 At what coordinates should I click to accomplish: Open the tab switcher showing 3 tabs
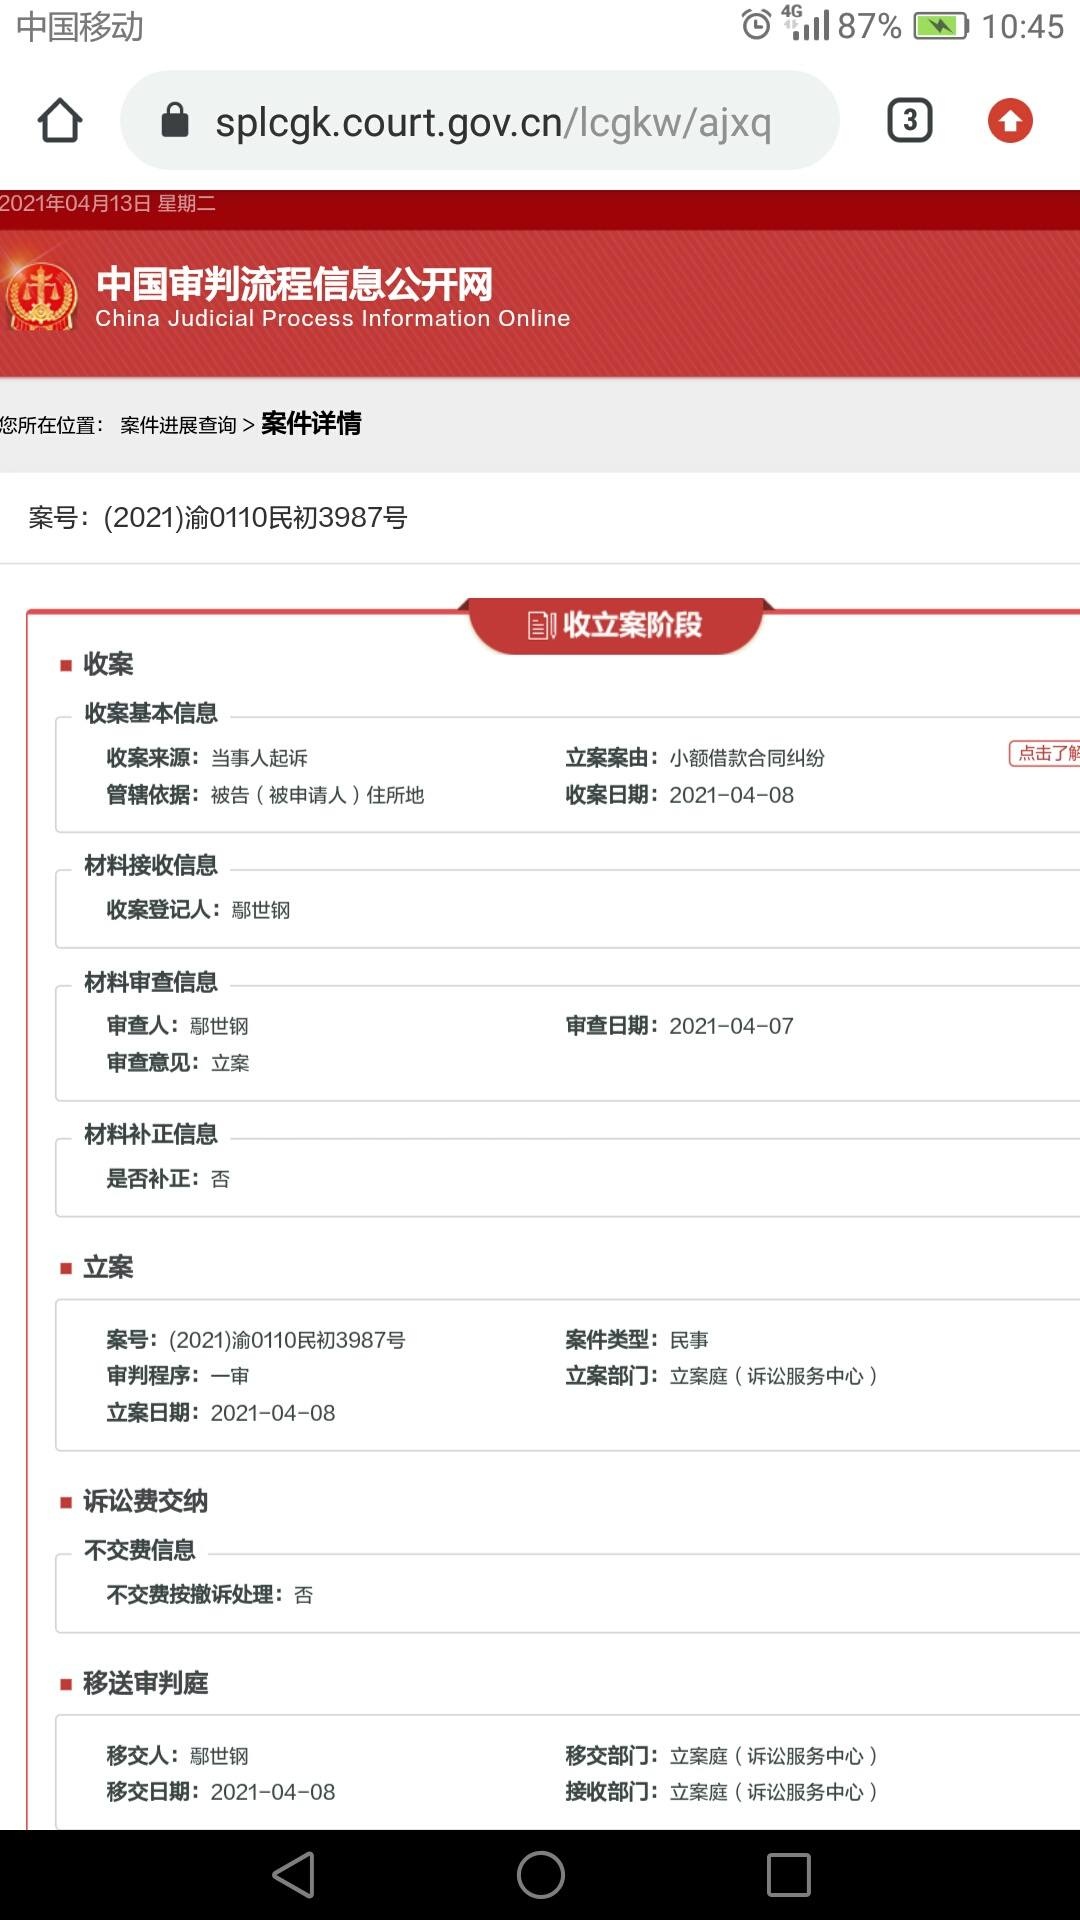click(909, 121)
